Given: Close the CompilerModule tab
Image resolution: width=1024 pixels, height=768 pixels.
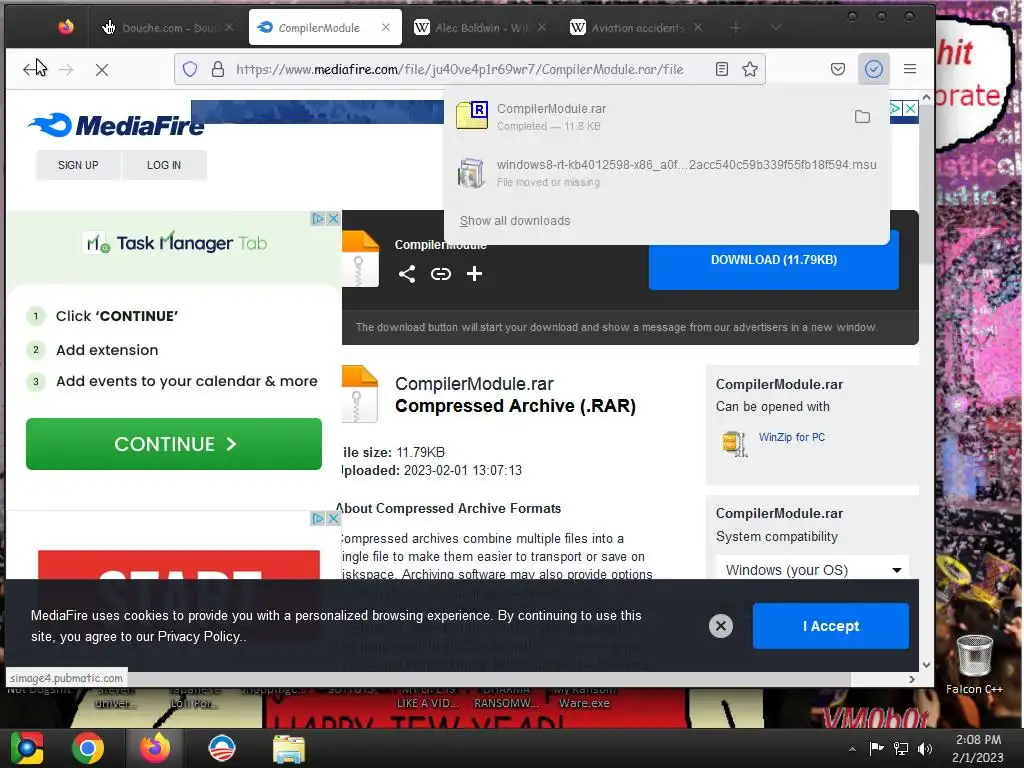Looking at the screenshot, I should click(386, 27).
